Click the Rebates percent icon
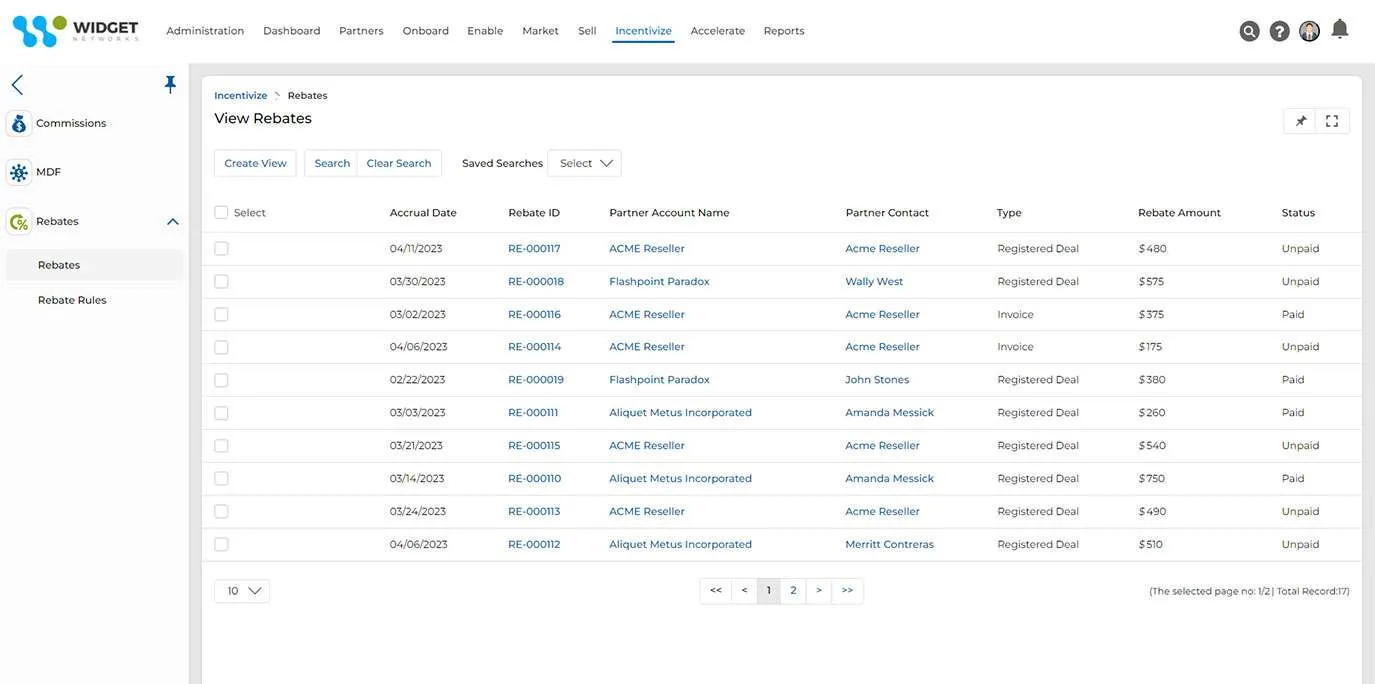This screenshot has width=1375, height=684. (19, 222)
